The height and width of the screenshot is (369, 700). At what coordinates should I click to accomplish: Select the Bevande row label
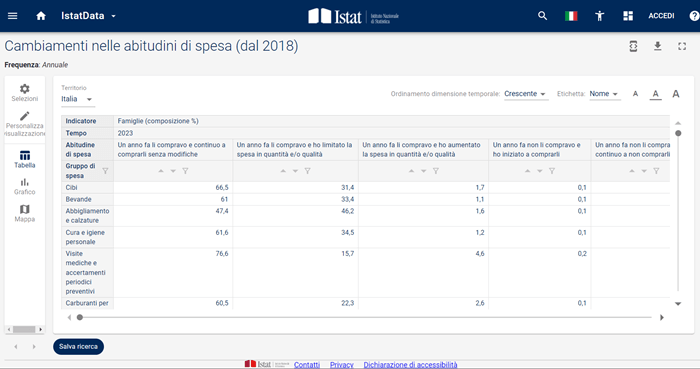click(78, 199)
